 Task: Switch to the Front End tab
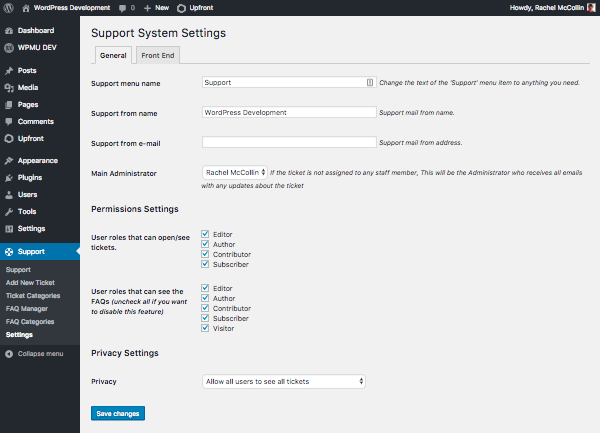[158, 55]
